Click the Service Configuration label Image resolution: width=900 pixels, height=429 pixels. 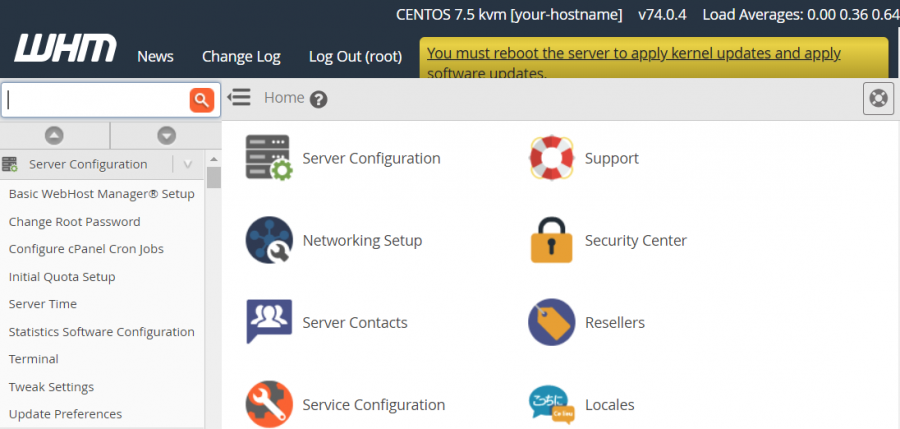click(374, 405)
